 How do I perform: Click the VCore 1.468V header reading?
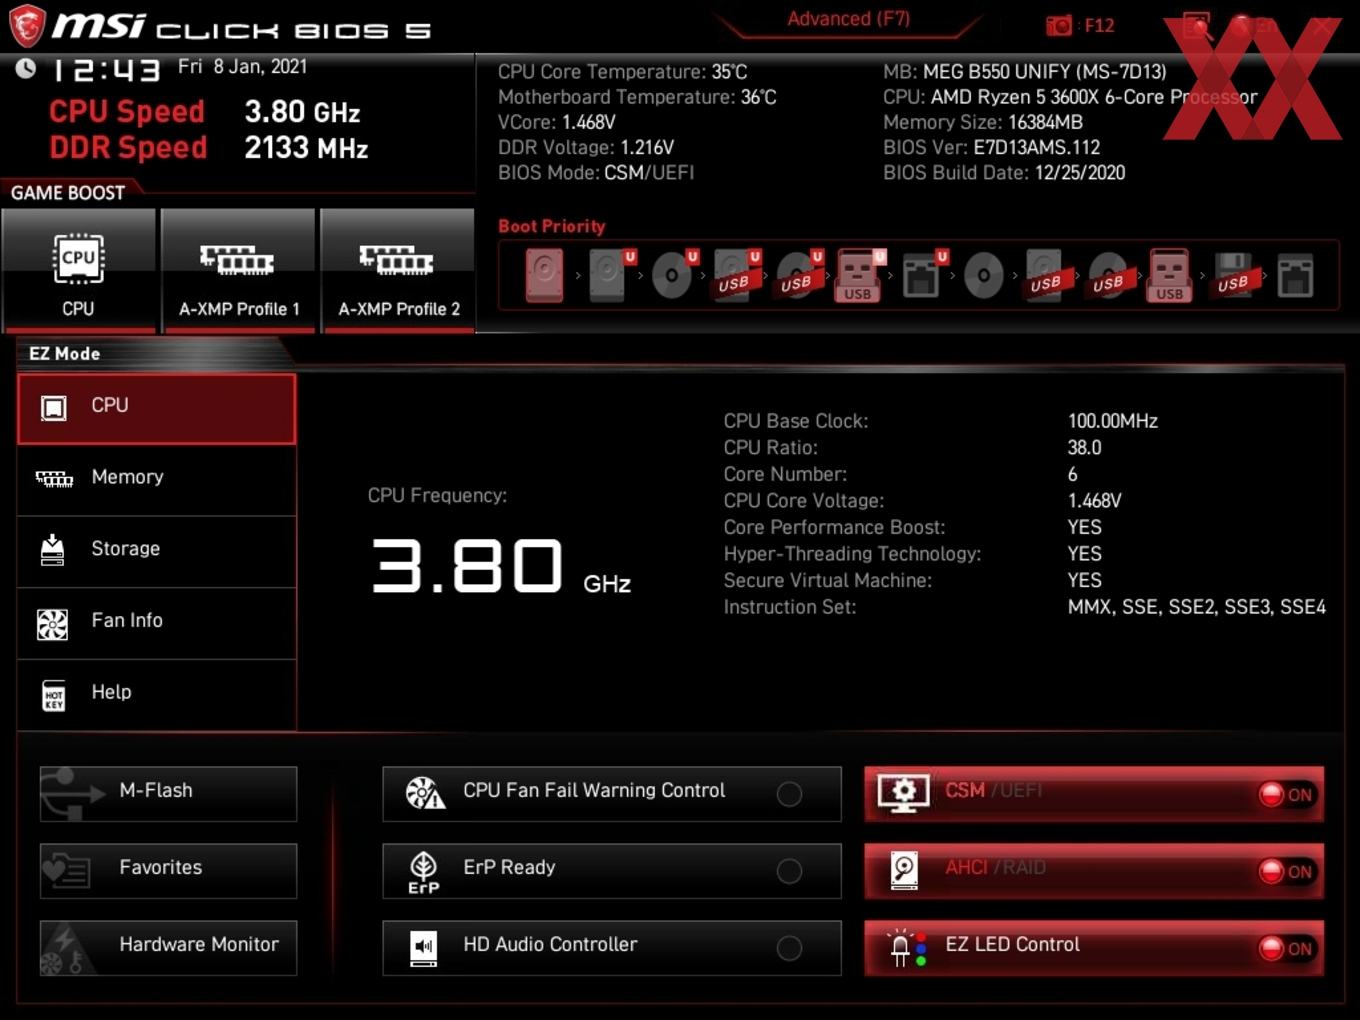pos(556,122)
